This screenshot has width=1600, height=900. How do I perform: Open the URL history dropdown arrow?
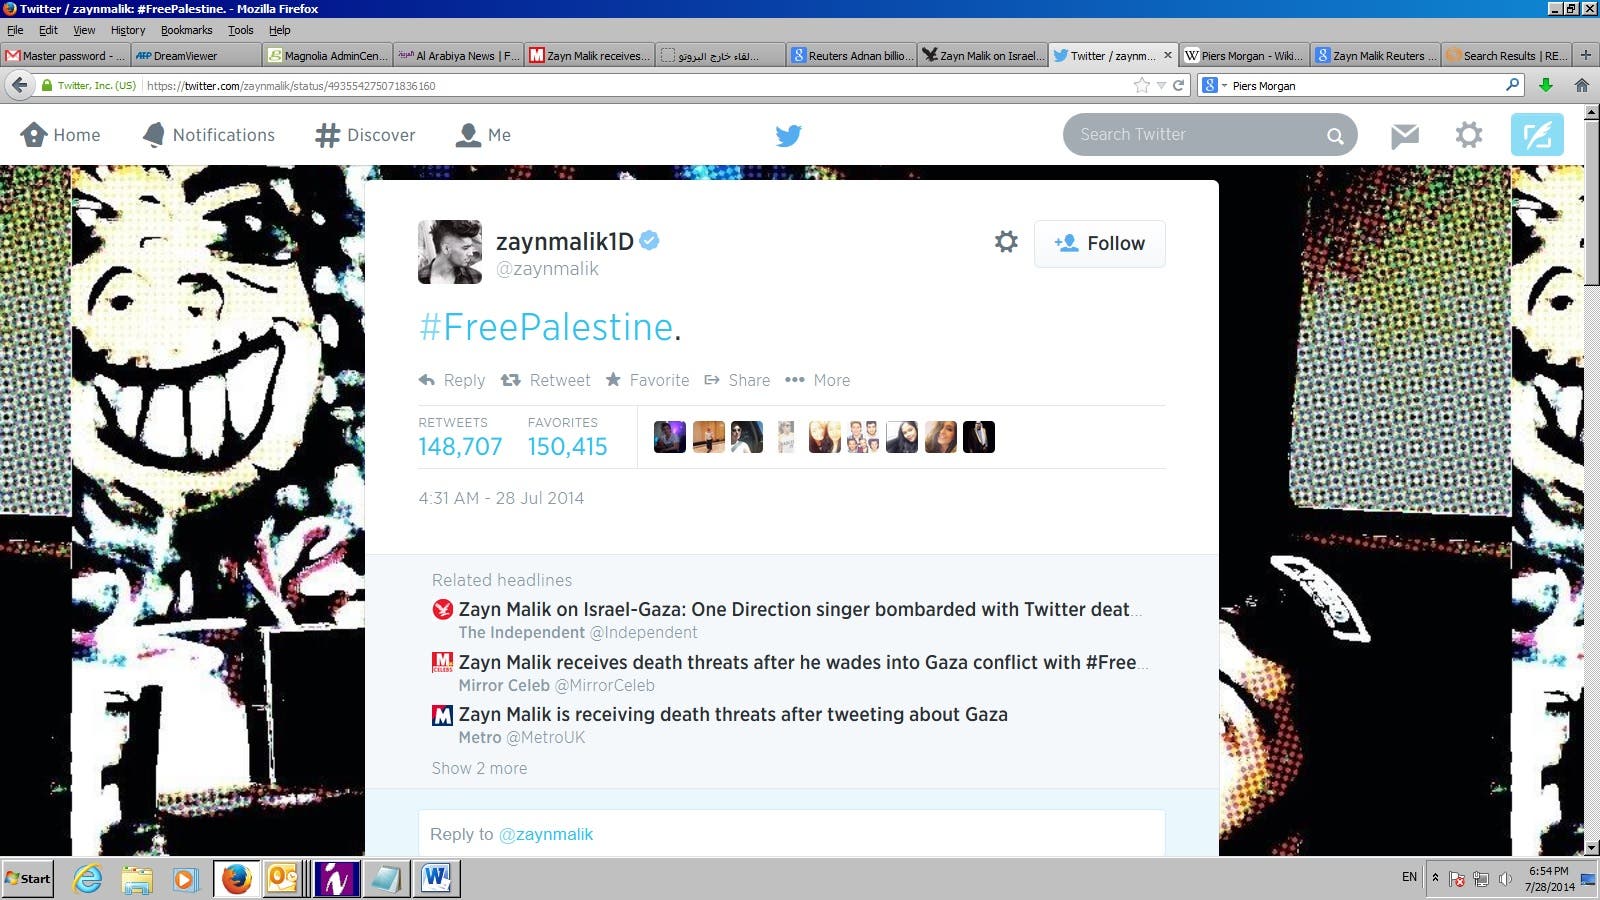pyautogui.click(x=1161, y=86)
